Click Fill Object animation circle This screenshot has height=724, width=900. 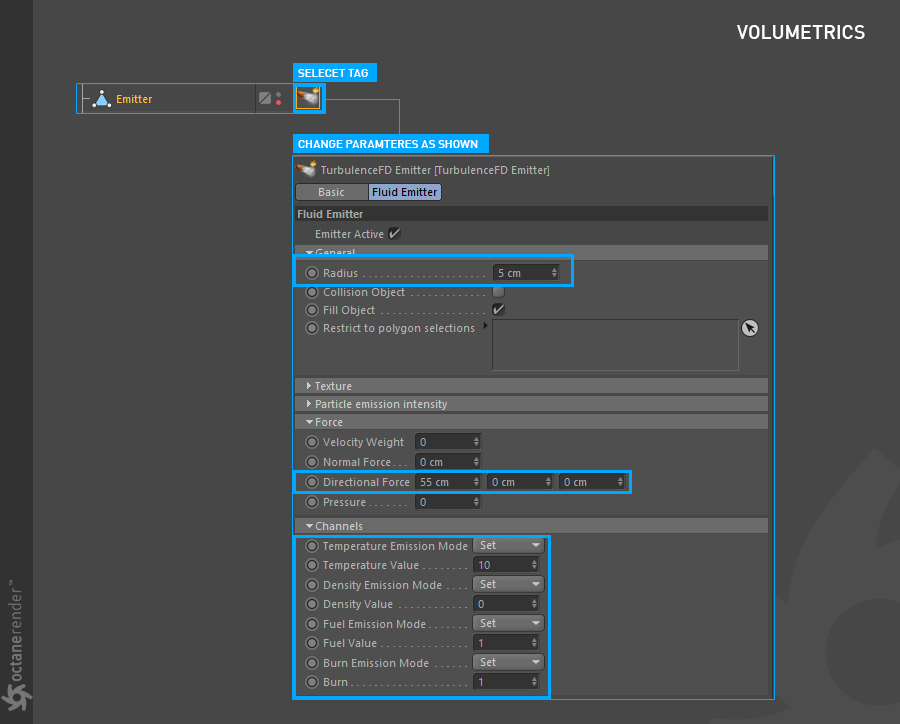(x=312, y=310)
